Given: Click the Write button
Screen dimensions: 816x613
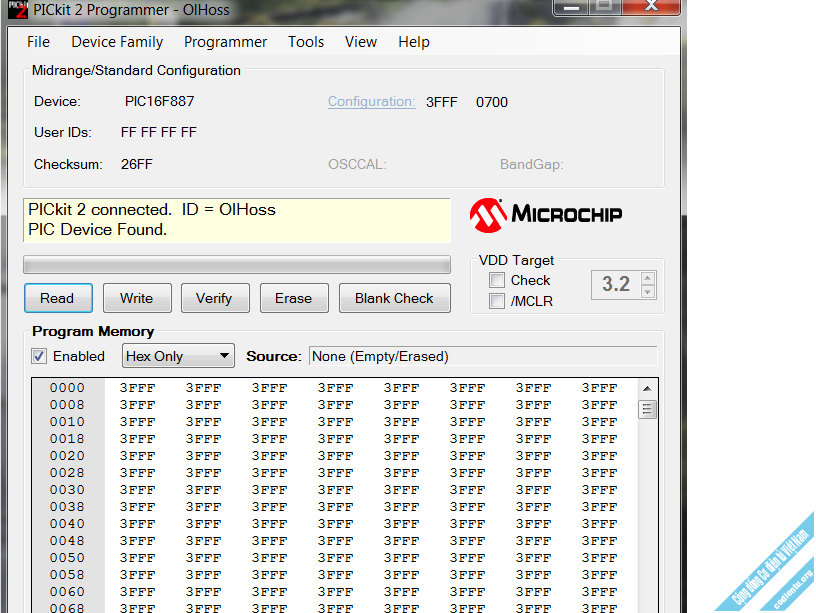Looking at the screenshot, I should (x=137, y=298).
